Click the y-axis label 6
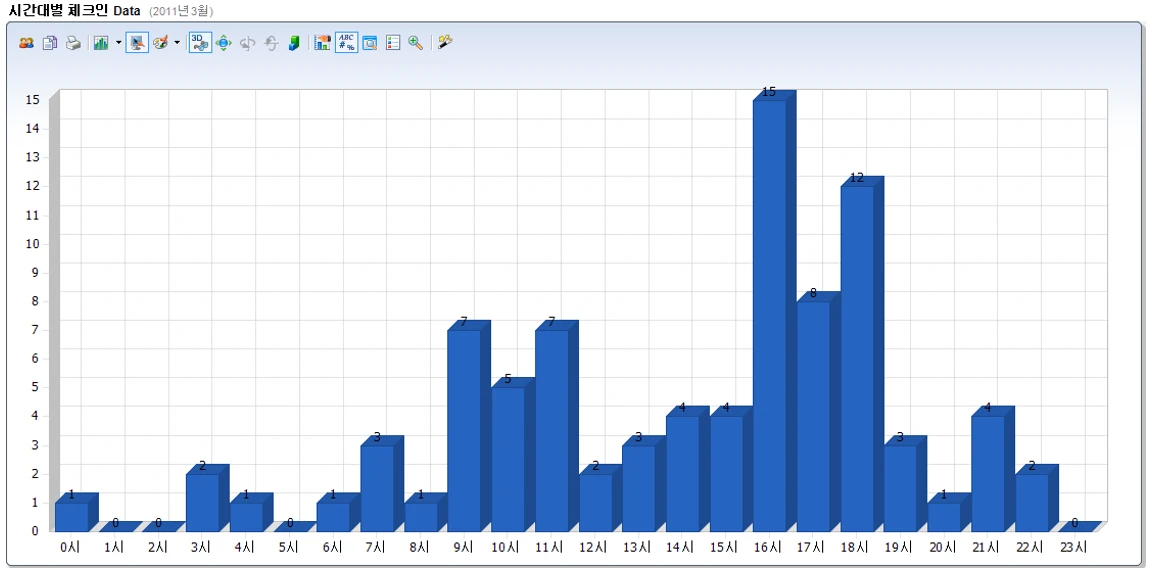 [35, 359]
